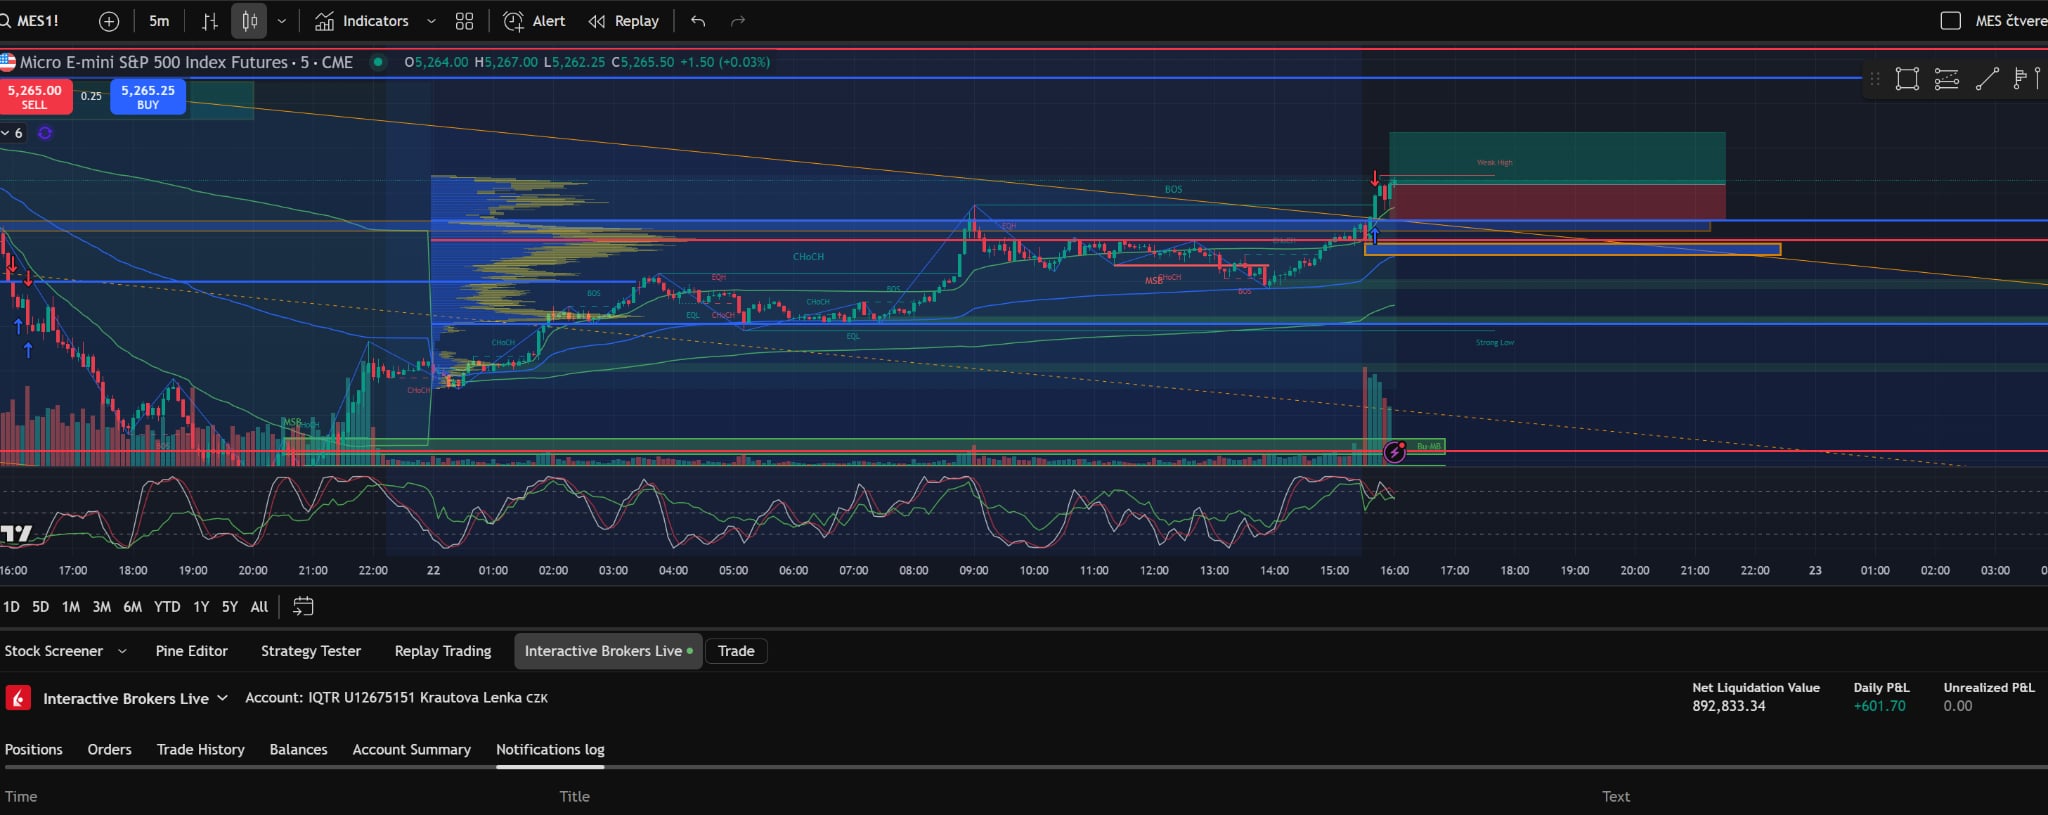This screenshot has height=815, width=2048.
Task: Expand the Stock Screener dropdown chevron
Action: click(122, 651)
